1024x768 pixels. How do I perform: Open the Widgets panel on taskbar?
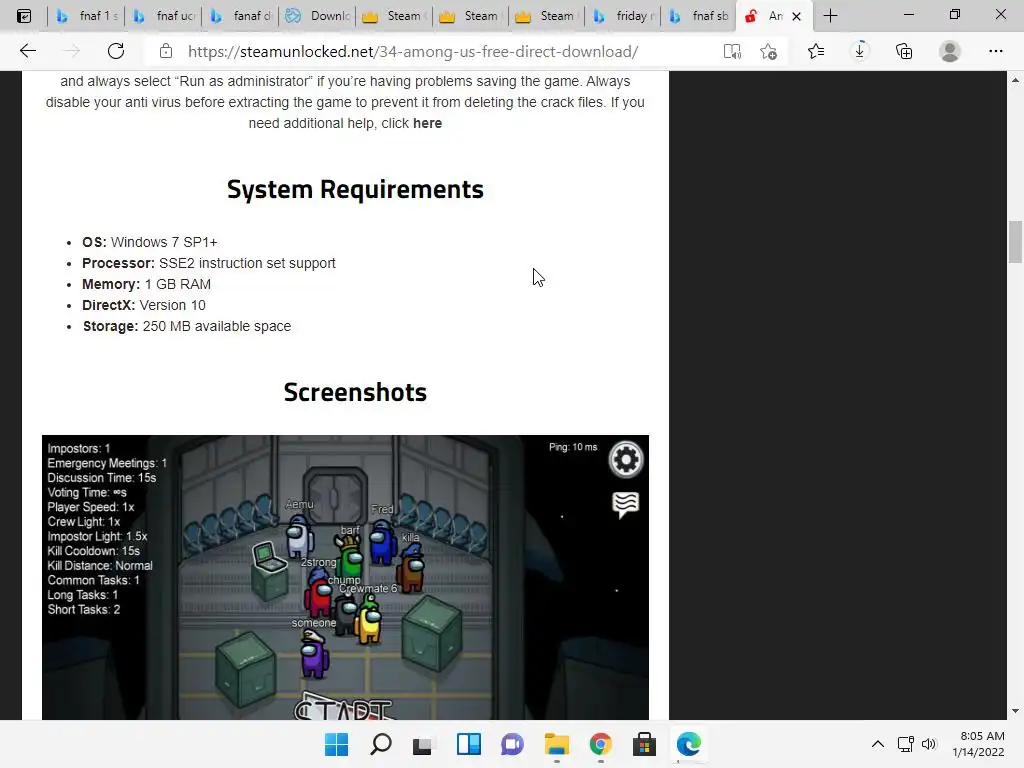click(x=469, y=744)
